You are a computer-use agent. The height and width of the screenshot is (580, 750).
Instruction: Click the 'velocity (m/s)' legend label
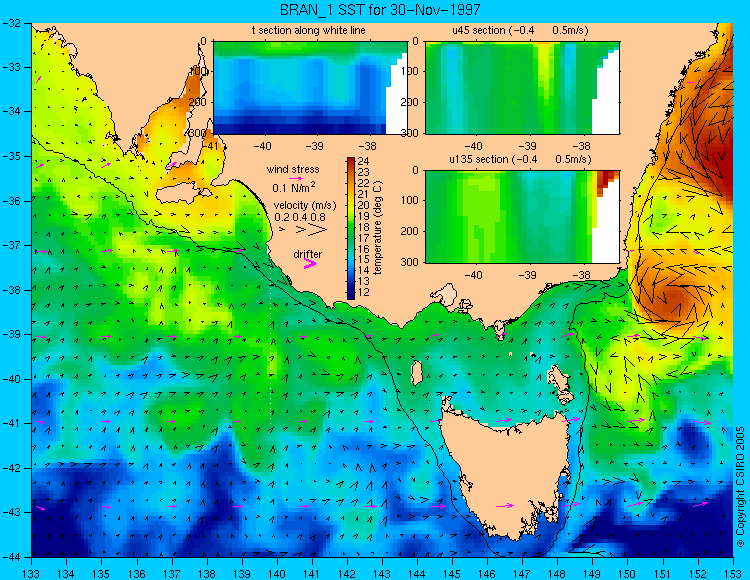tap(305, 206)
